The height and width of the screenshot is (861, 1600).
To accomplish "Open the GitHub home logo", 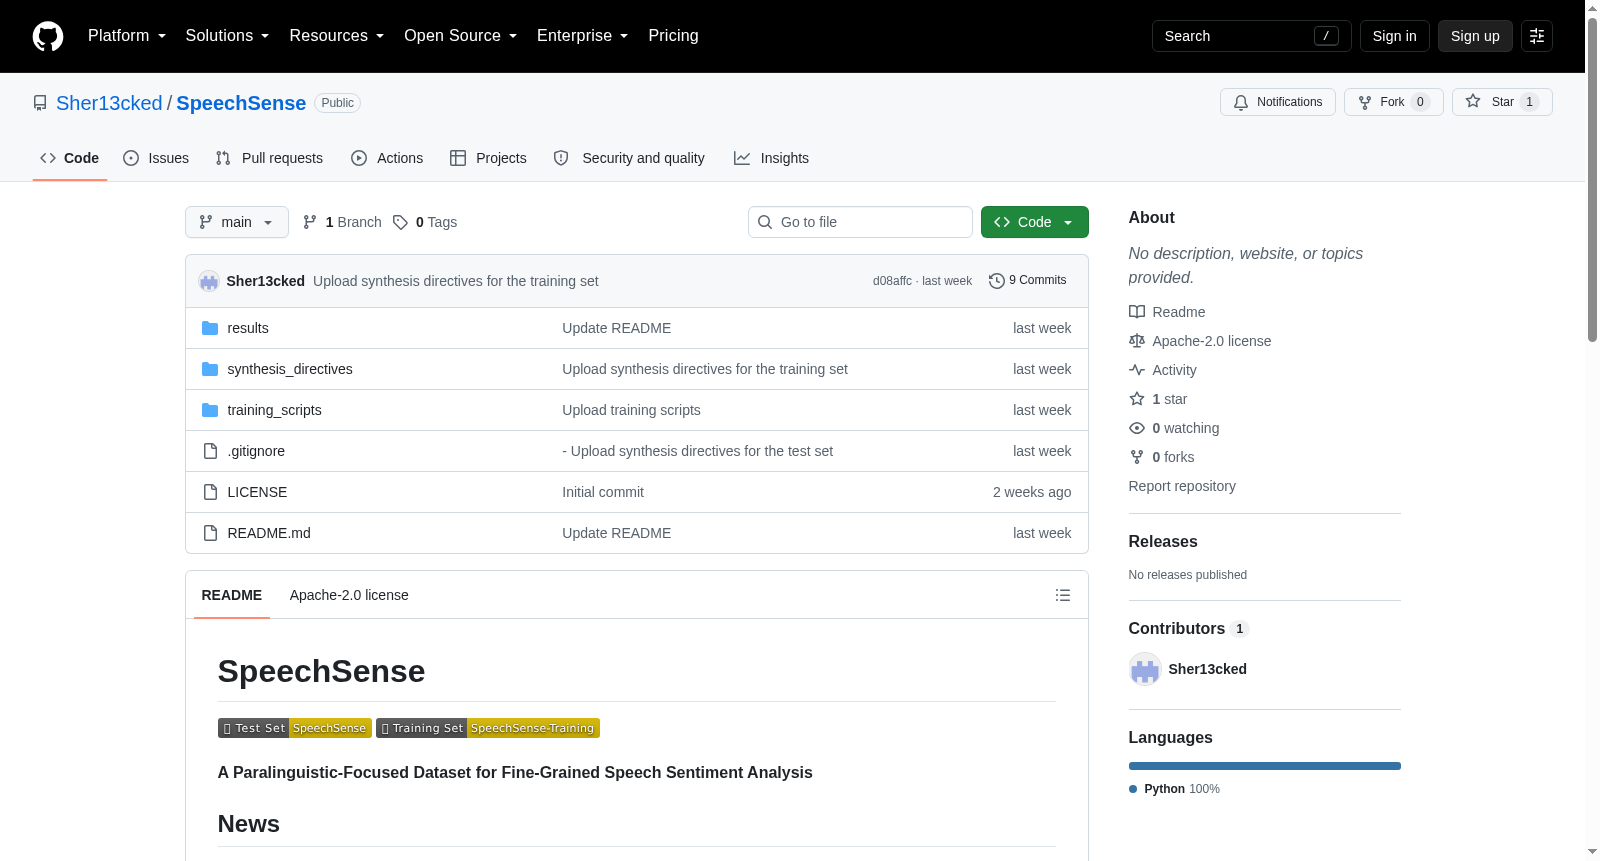I will (x=48, y=36).
